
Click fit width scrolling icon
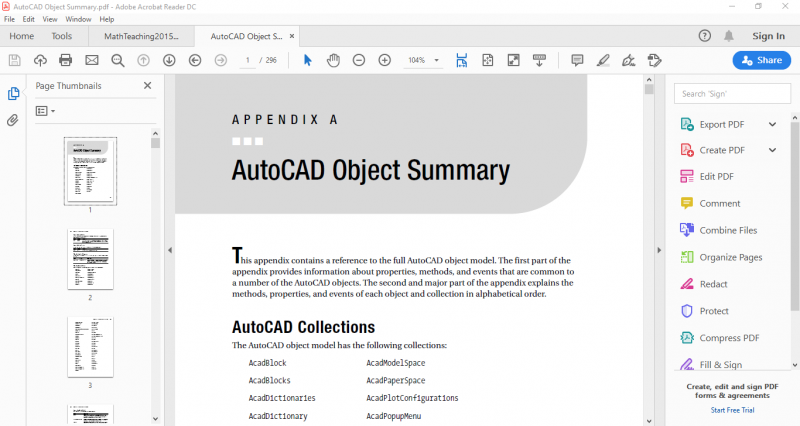pos(462,60)
